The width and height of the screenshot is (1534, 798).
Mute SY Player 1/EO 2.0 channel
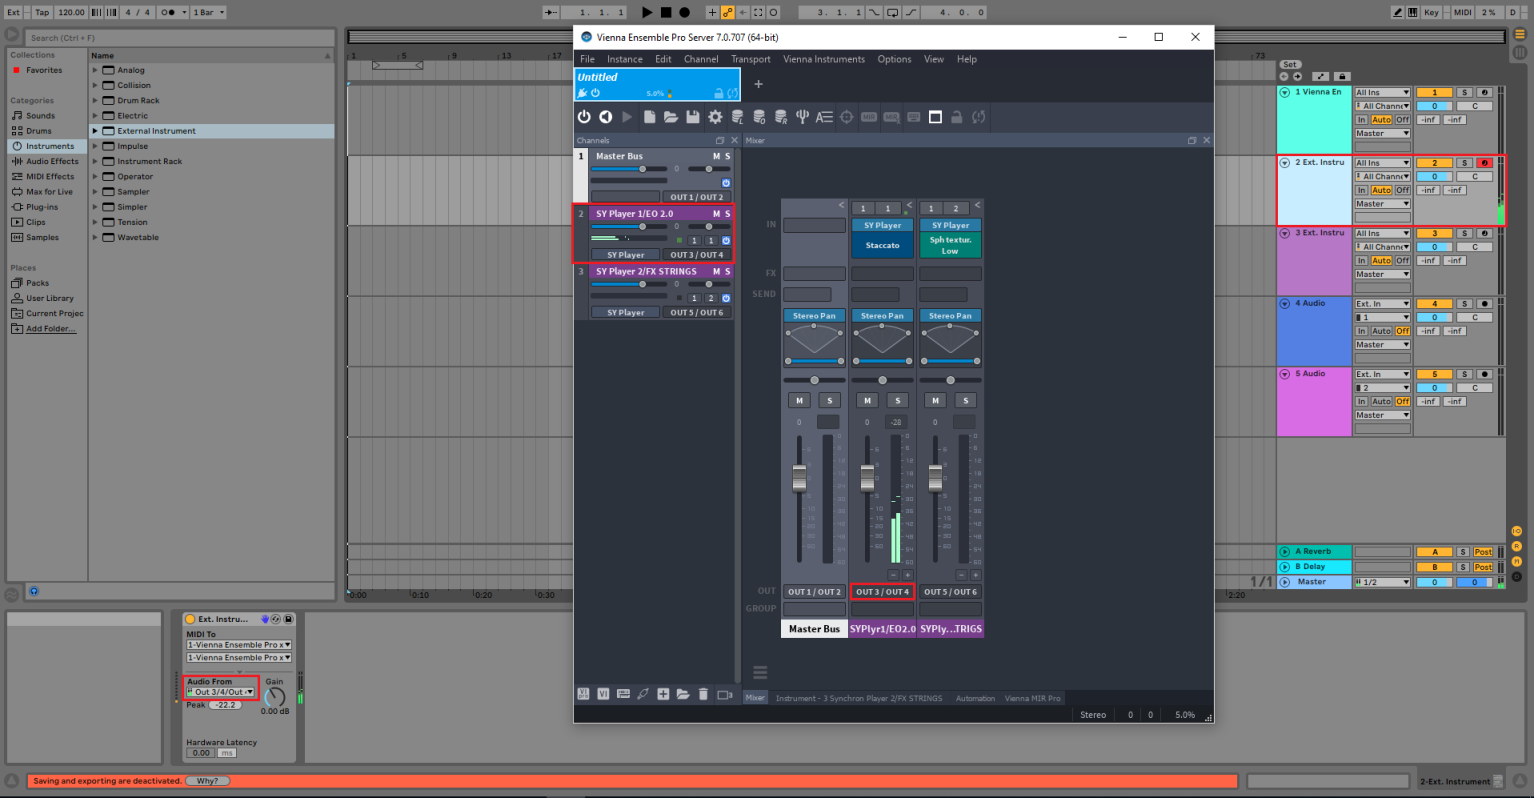tap(716, 214)
